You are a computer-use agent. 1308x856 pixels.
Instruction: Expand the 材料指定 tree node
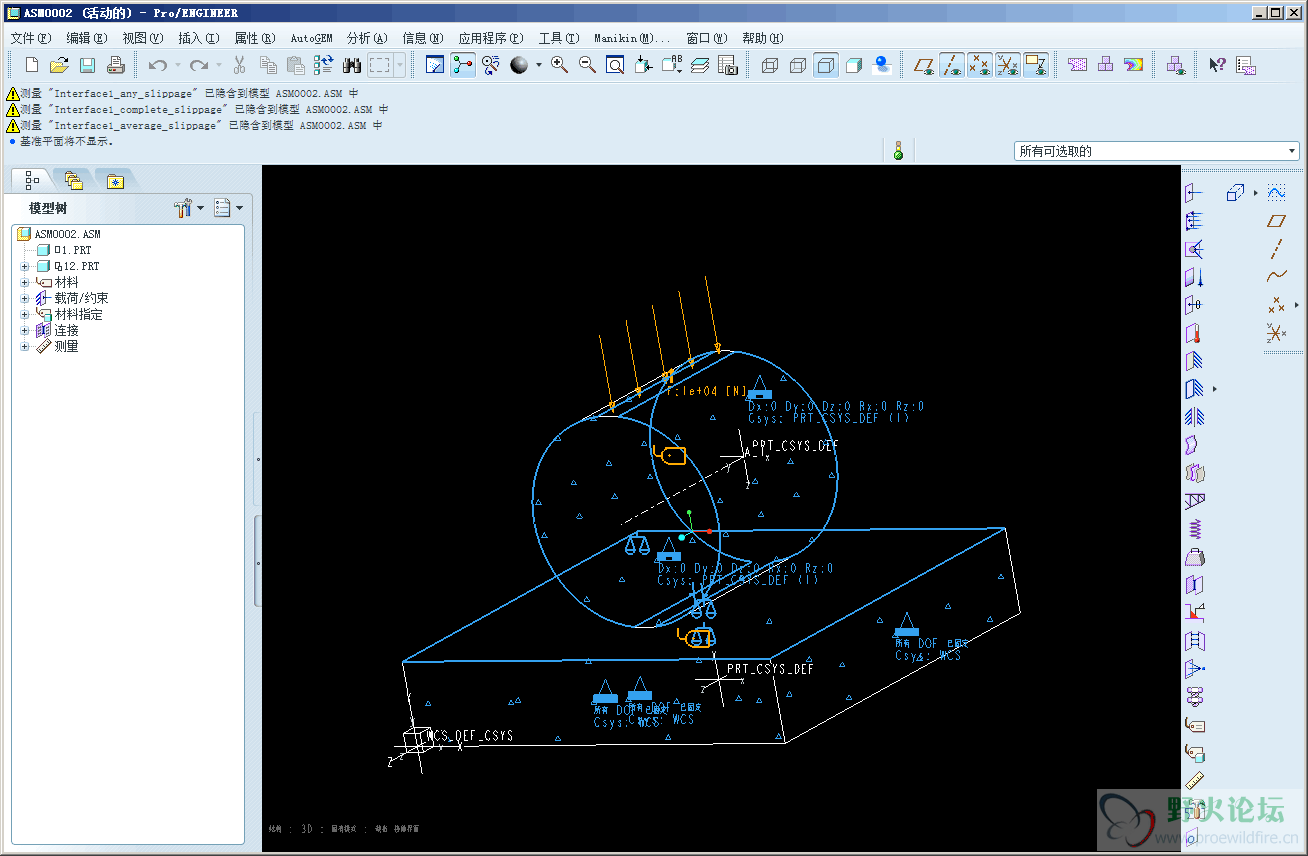24,314
